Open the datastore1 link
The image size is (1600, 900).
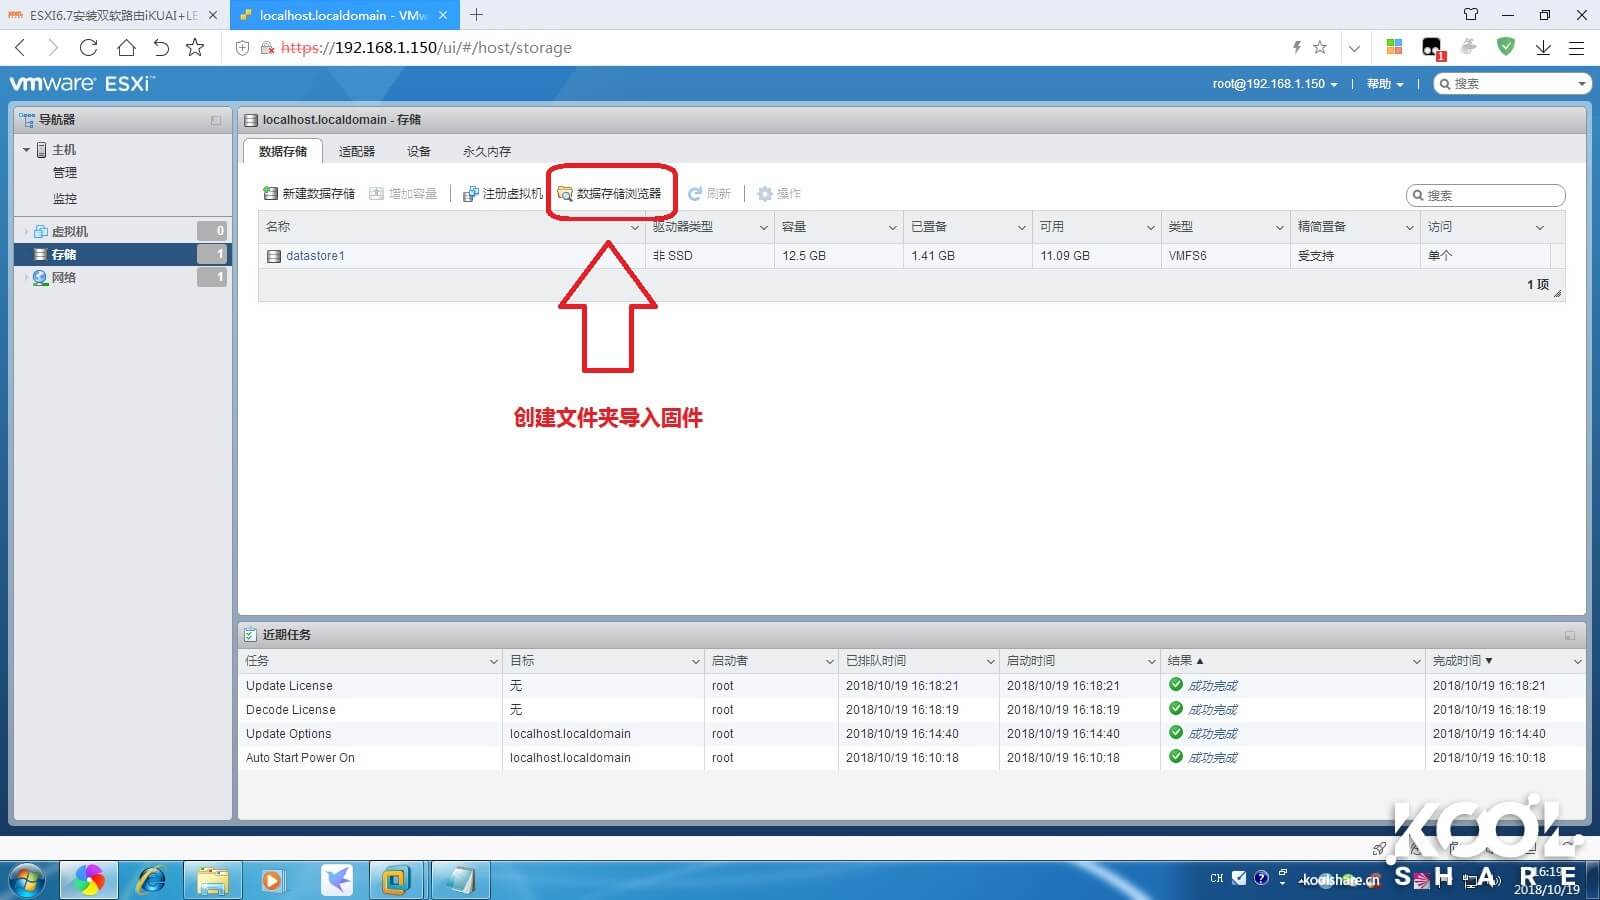point(314,255)
